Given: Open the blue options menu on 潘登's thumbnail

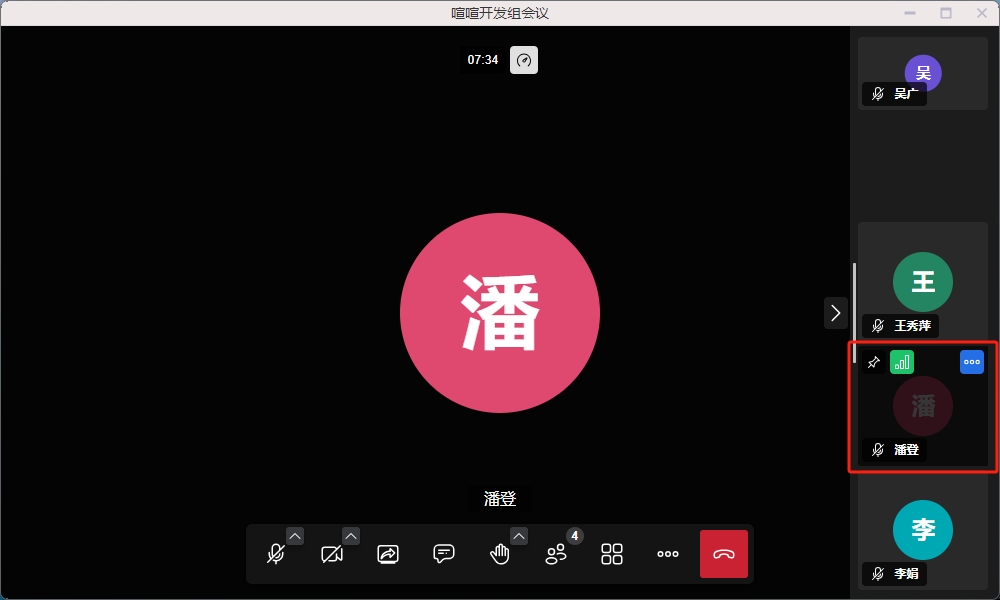Looking at the screenshot, I should 972,362.
